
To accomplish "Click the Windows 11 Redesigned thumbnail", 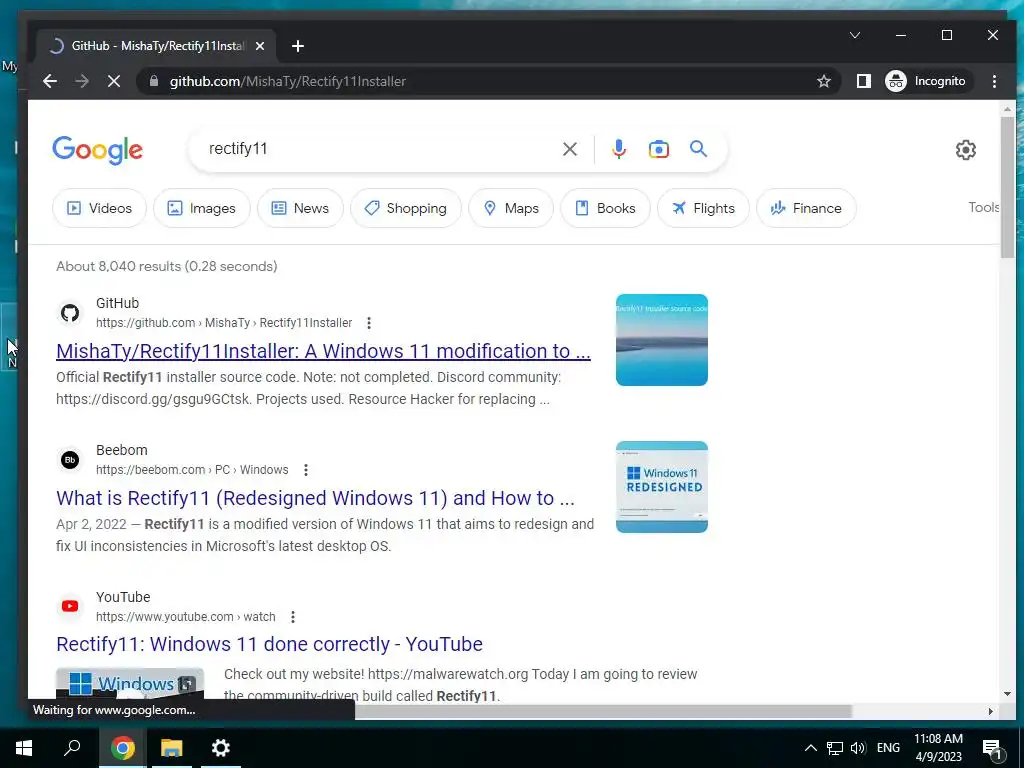I will click(x=662, y=487).
